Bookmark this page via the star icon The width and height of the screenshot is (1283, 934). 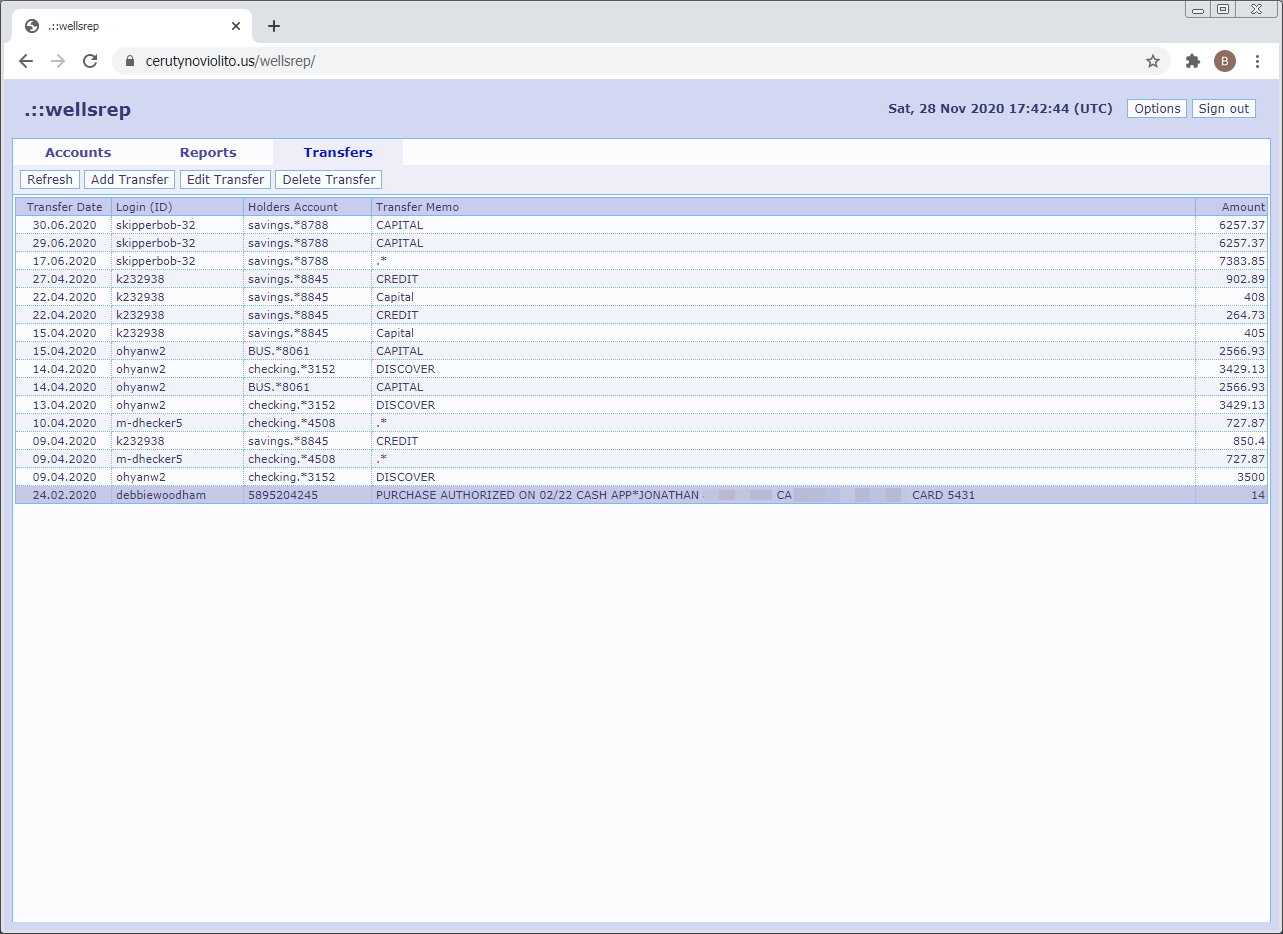point(1153,61)
